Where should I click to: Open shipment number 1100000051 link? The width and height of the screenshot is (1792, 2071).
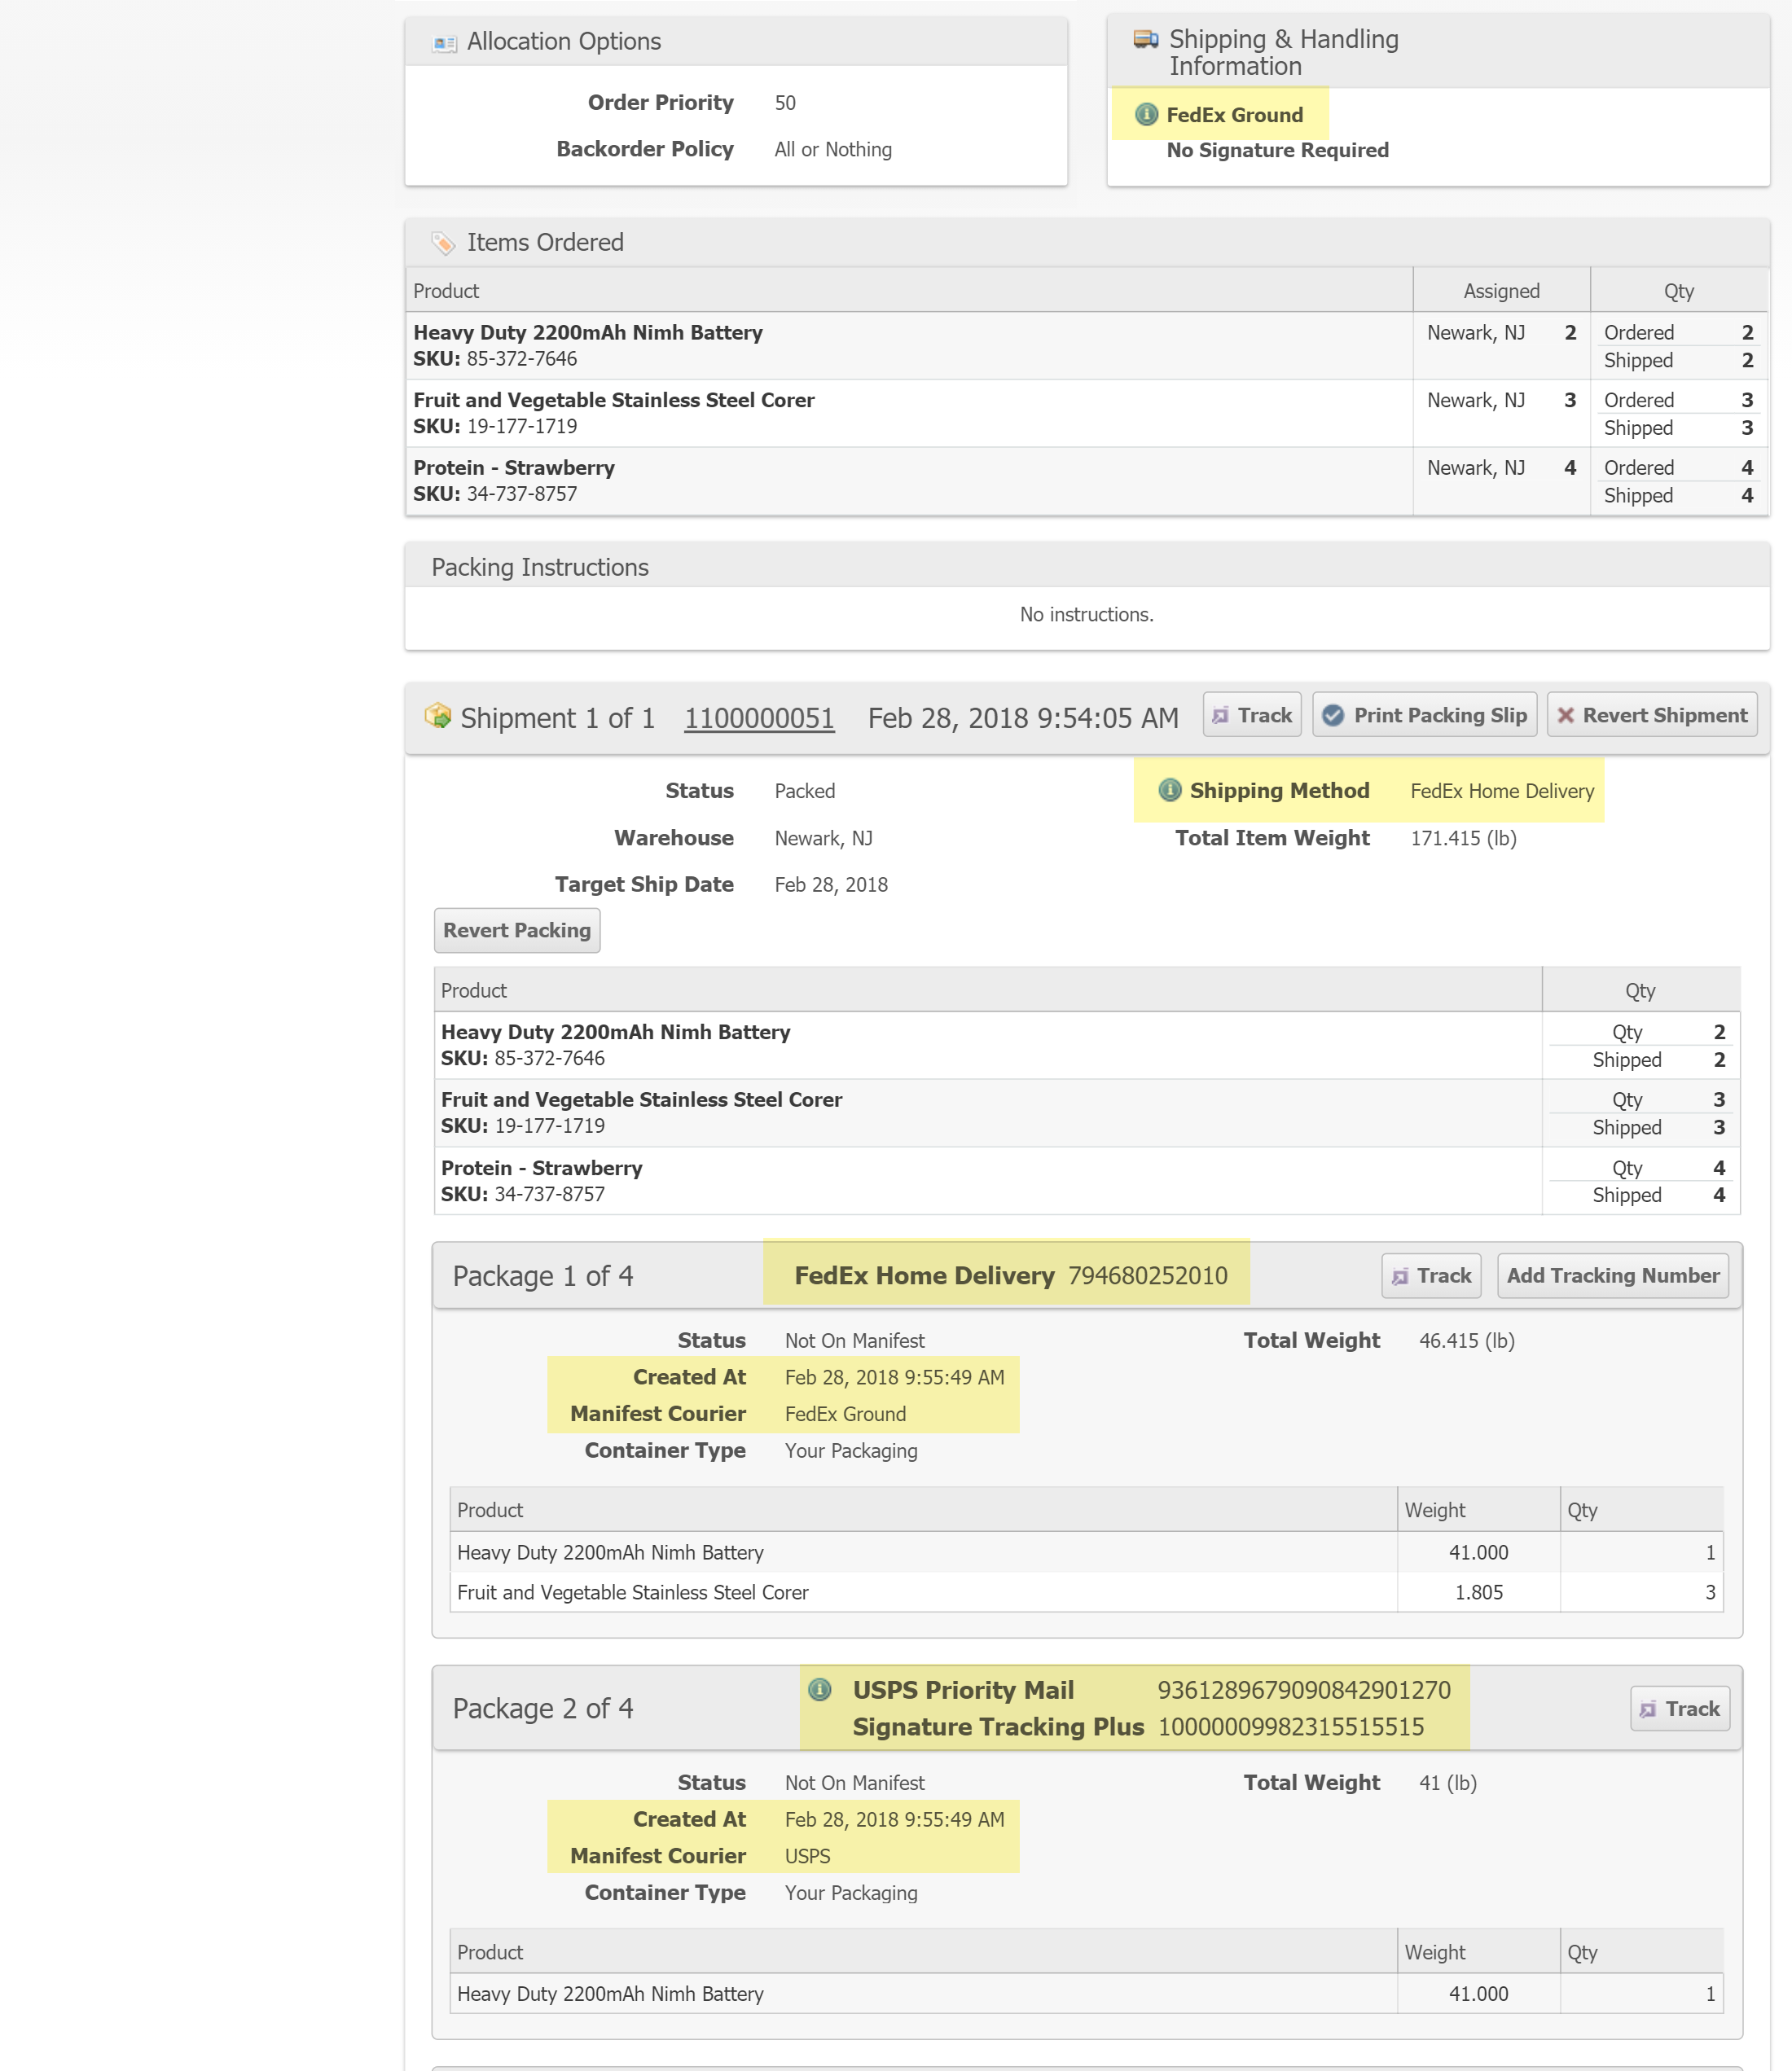(x=758, y=718)
